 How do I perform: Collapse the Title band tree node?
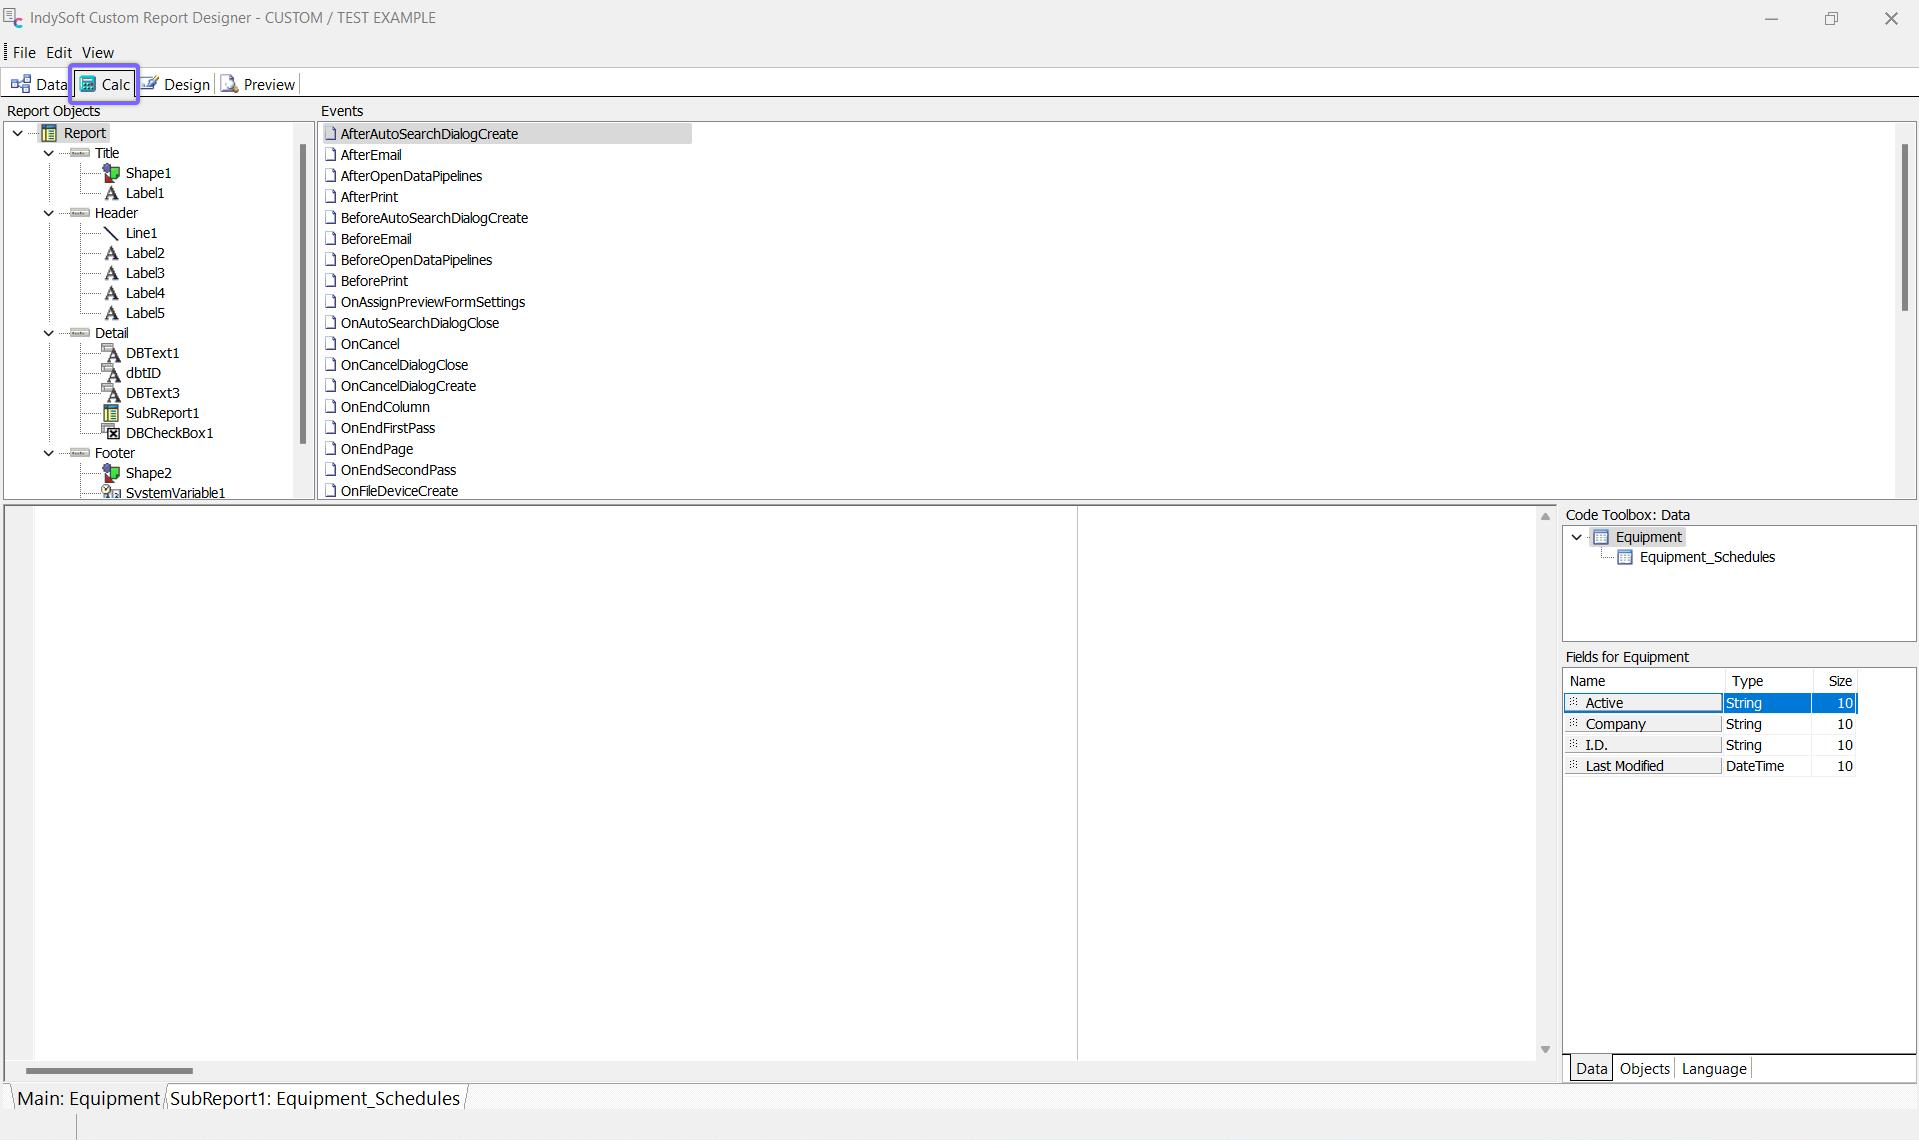pyautogui.click(x=49, y=153)
